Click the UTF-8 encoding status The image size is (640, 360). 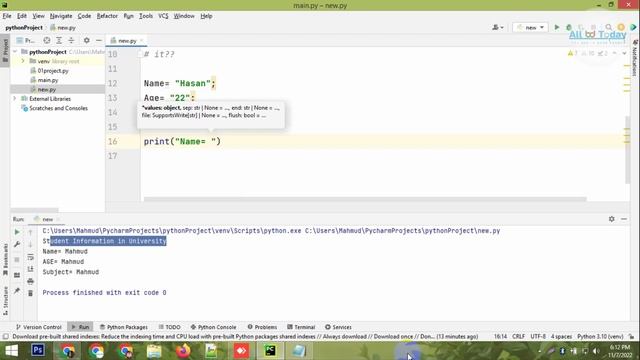pyautogui.click(x=538, y=336)
